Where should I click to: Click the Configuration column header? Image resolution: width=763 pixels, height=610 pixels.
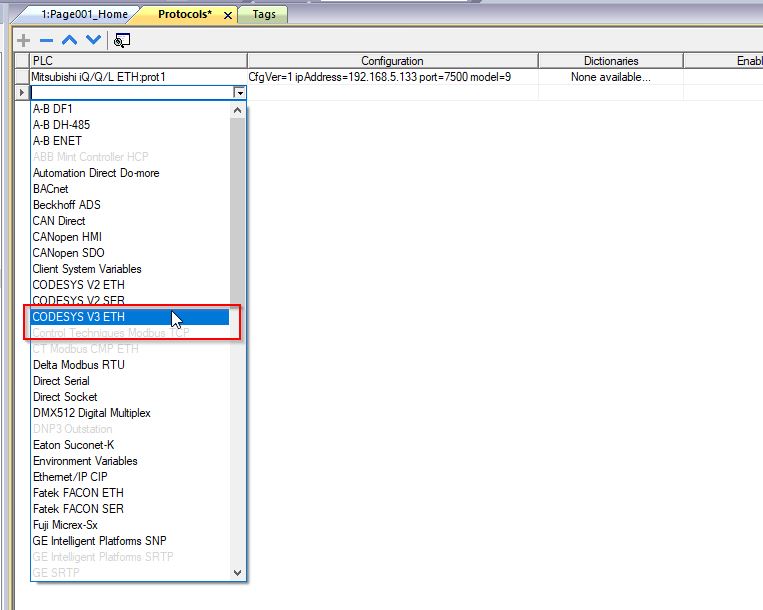point(392,61)
